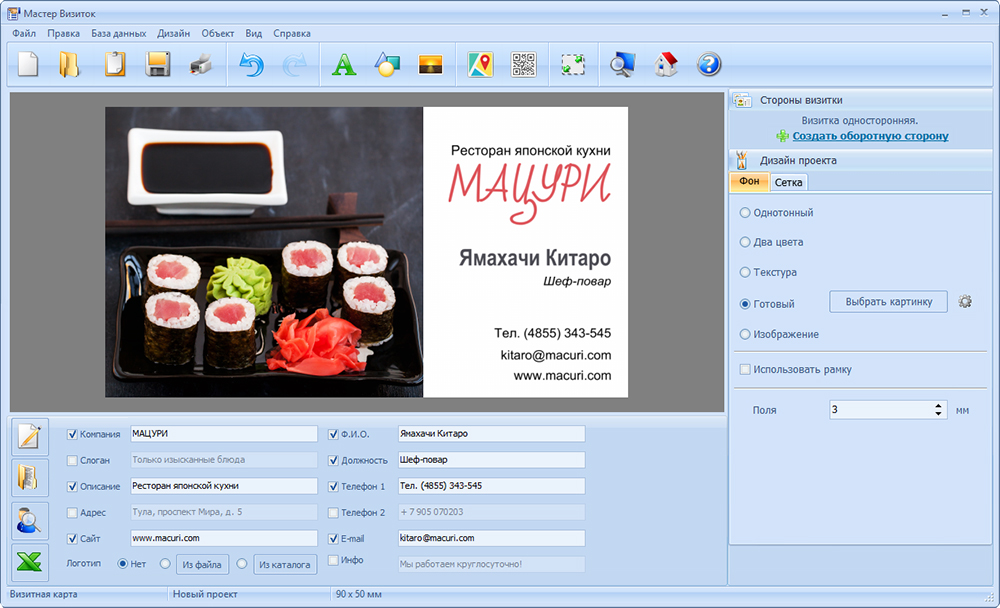Enable the Слоган checkbox
Viewport: 1000px width, 608px height.
(72, 460)
